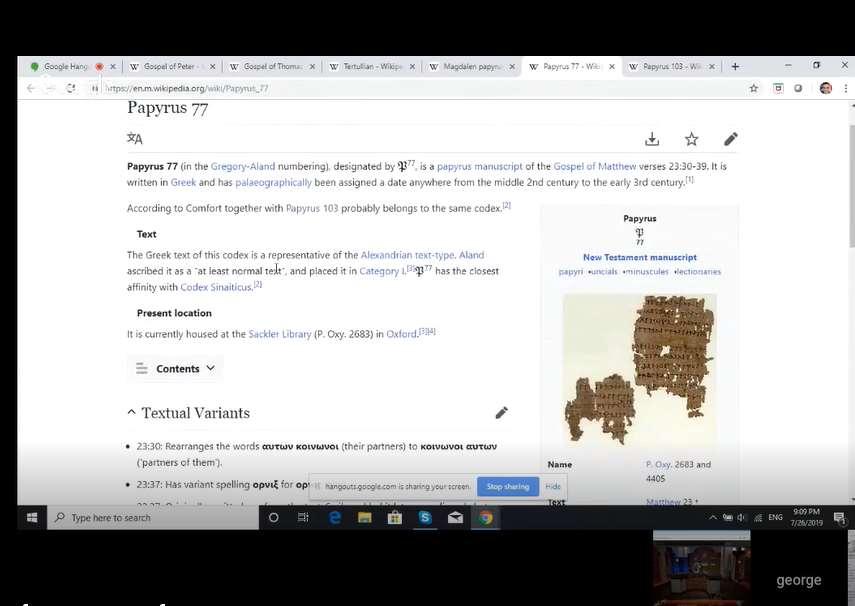
Task: Reload the current Wikipedia page
Action: coord(70,88)
